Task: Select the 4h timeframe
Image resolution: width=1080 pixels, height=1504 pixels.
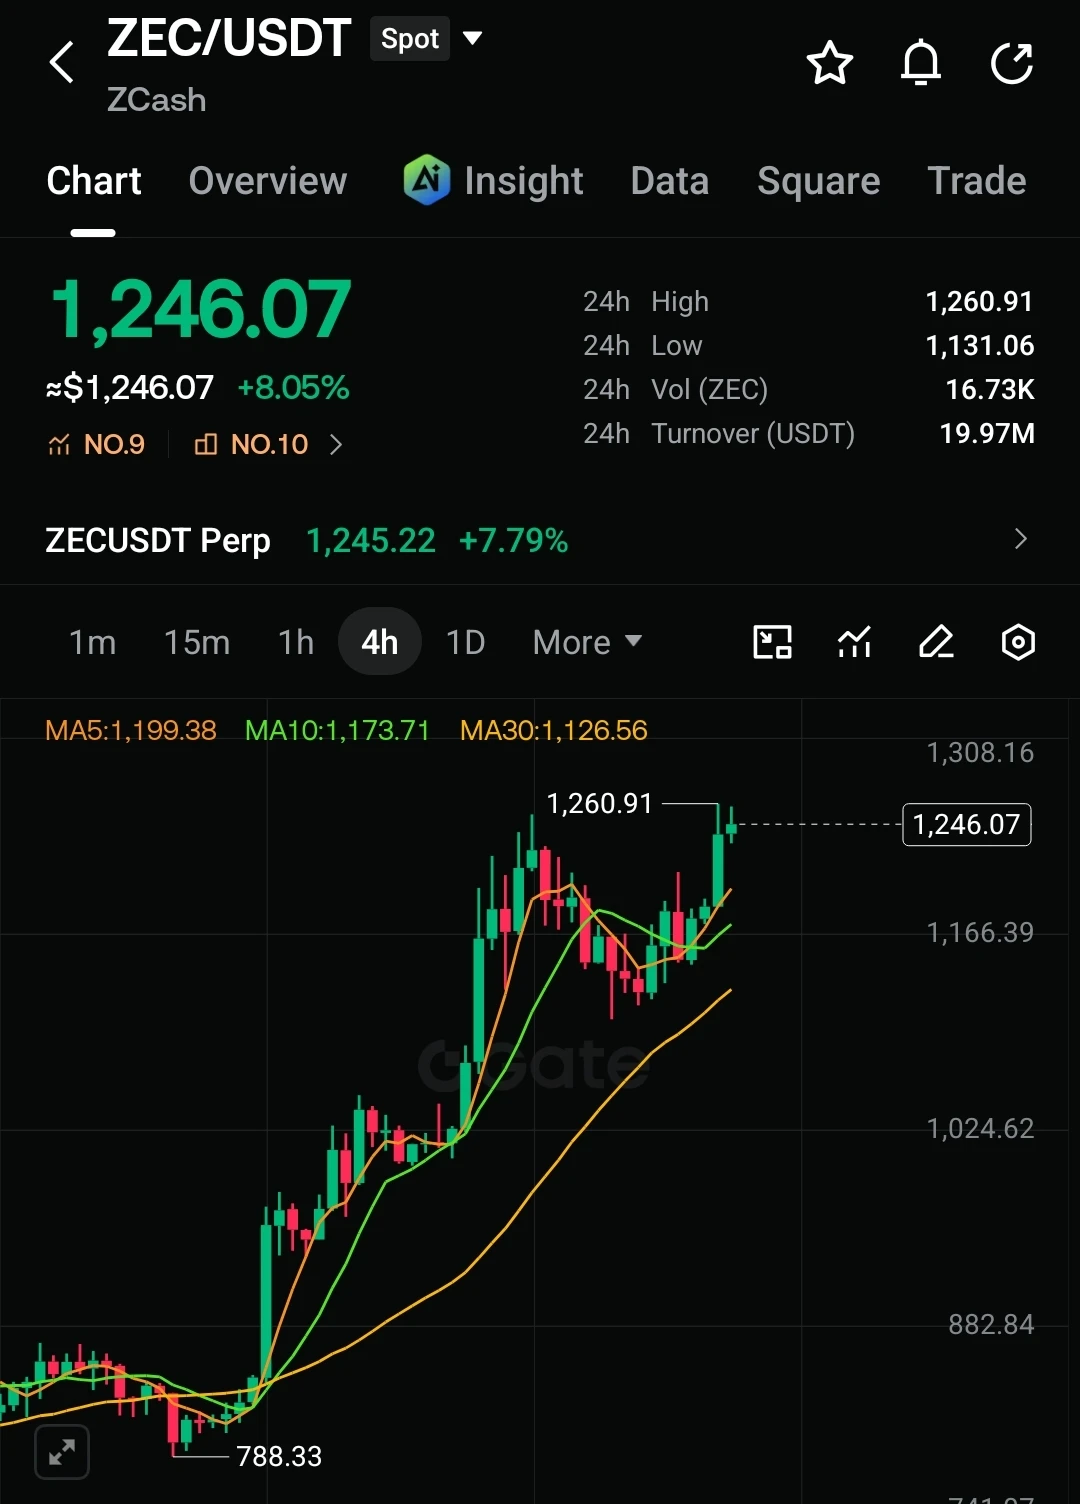Action: (x=380, y=642)
